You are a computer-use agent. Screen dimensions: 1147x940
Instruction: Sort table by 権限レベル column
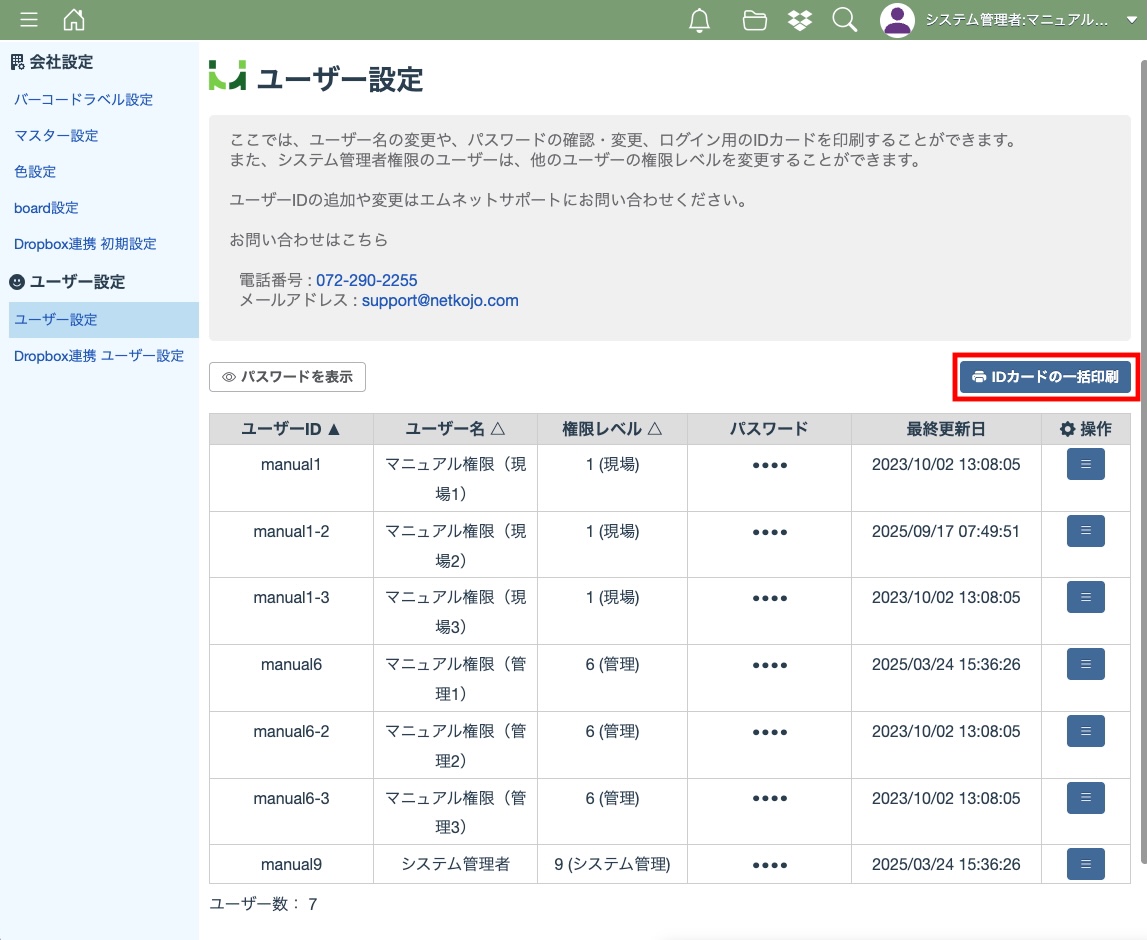612,429
